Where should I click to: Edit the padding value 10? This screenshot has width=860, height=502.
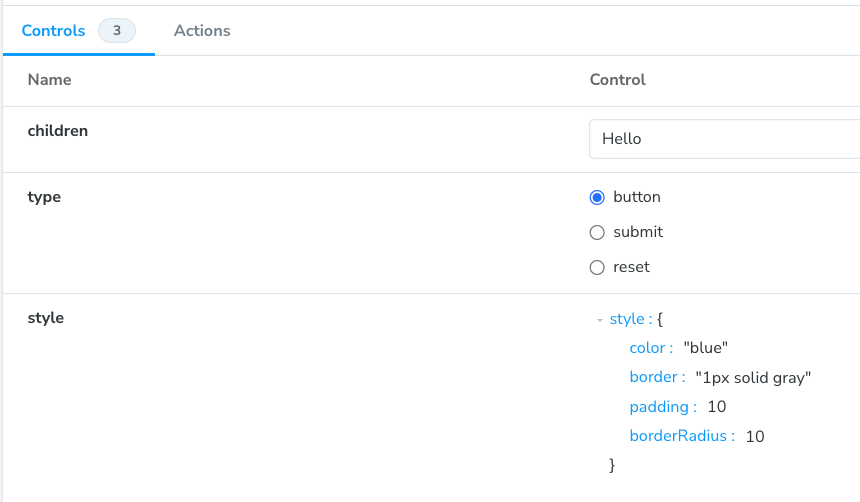(716, 407)
